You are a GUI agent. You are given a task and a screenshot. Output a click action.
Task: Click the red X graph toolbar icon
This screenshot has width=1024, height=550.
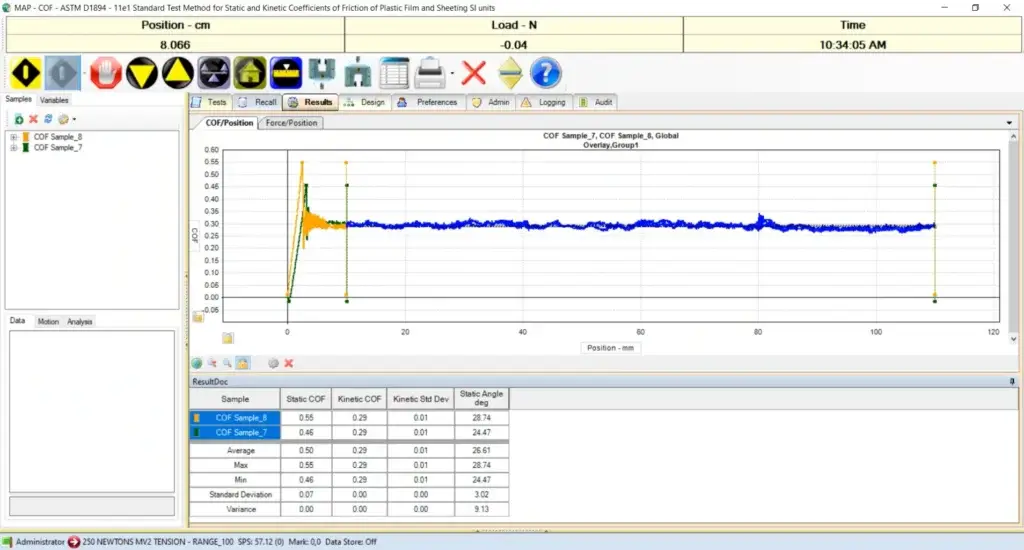click(x=289, y=363)
